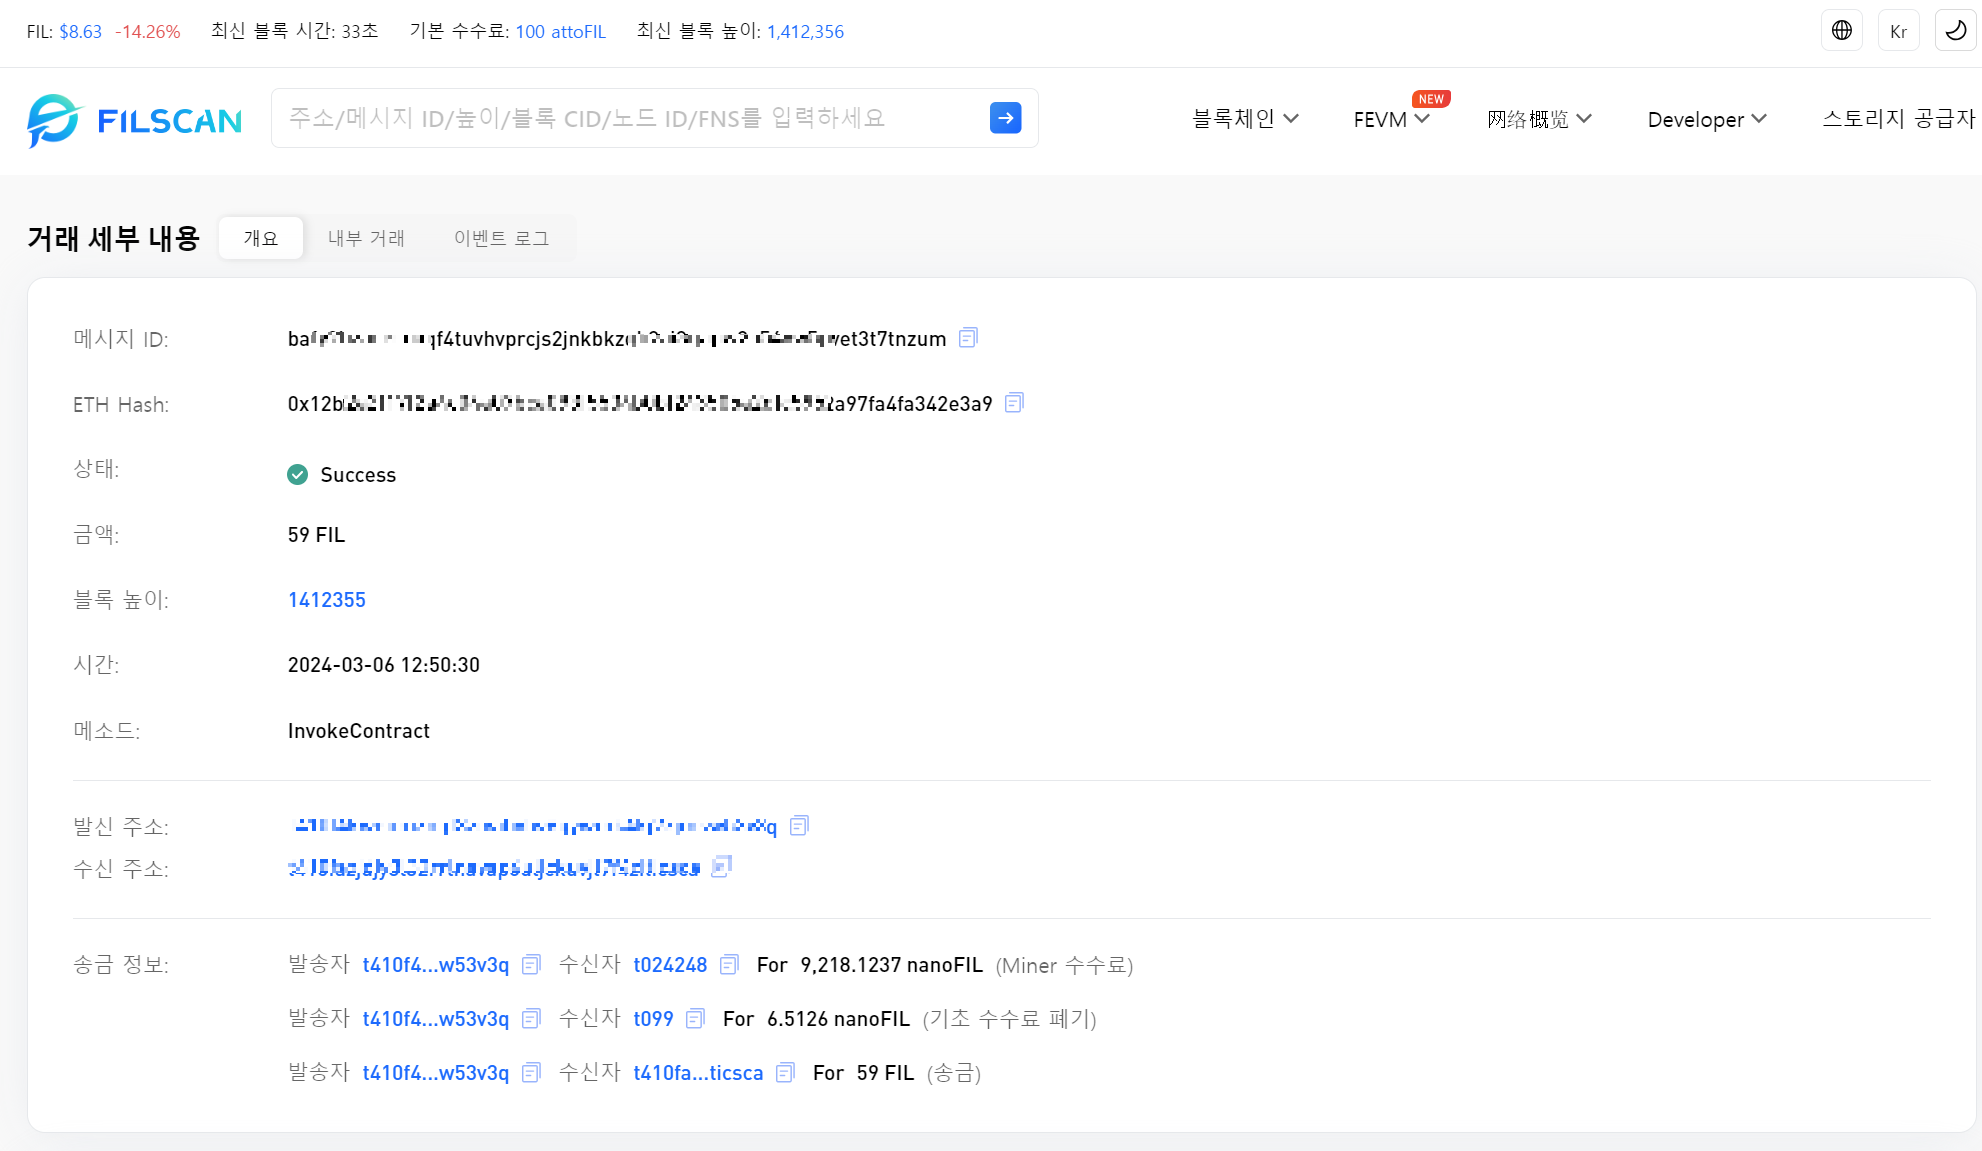Click the globe network icon
Viewport: 1982px width, 1151px height.
(1841, 31)
